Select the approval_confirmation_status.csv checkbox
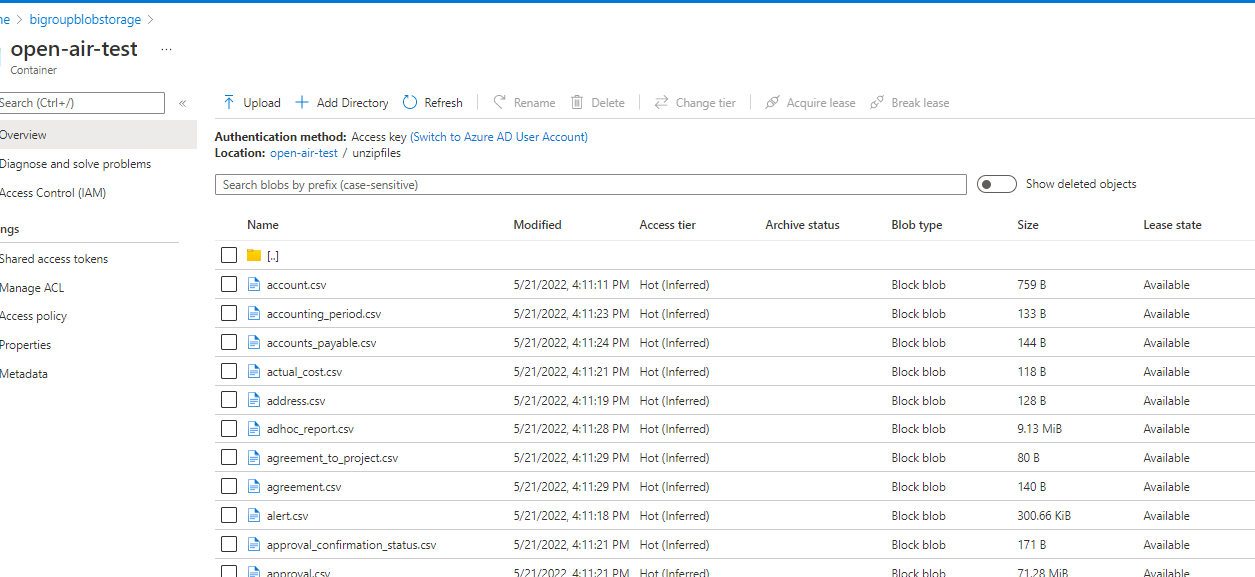 pyautogui.click(x=229, y=545)
